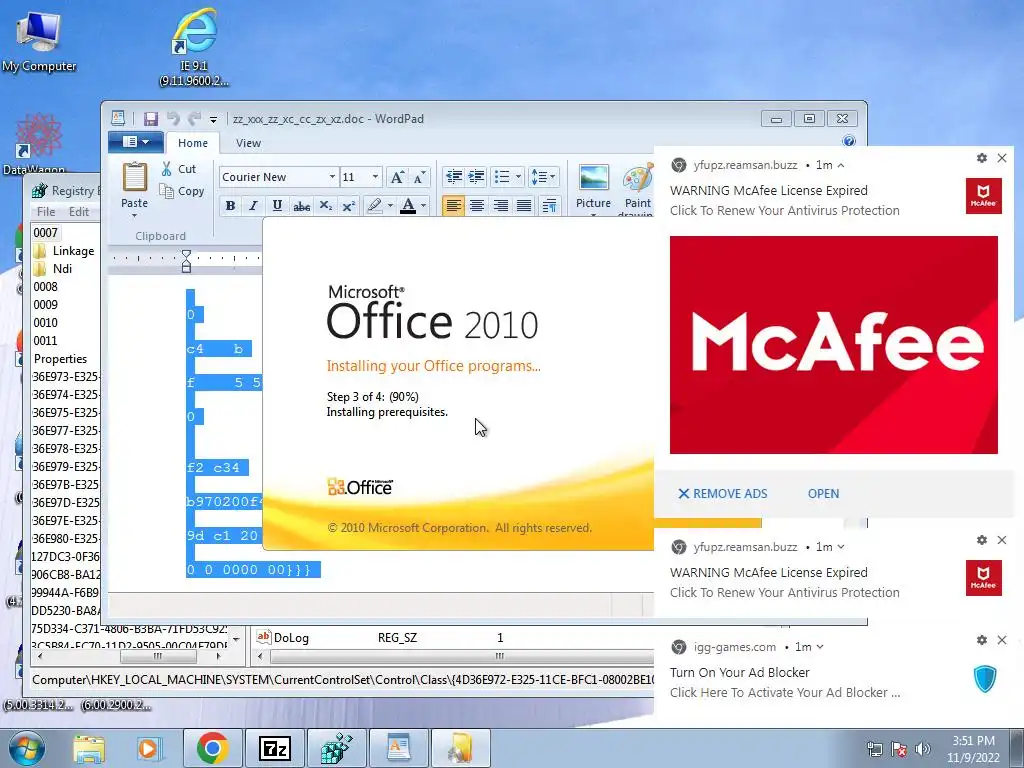The width and height of the screenshot is (1024, 768).
Task: Toggle Strikethrough formatting
Action: (301, 206)
